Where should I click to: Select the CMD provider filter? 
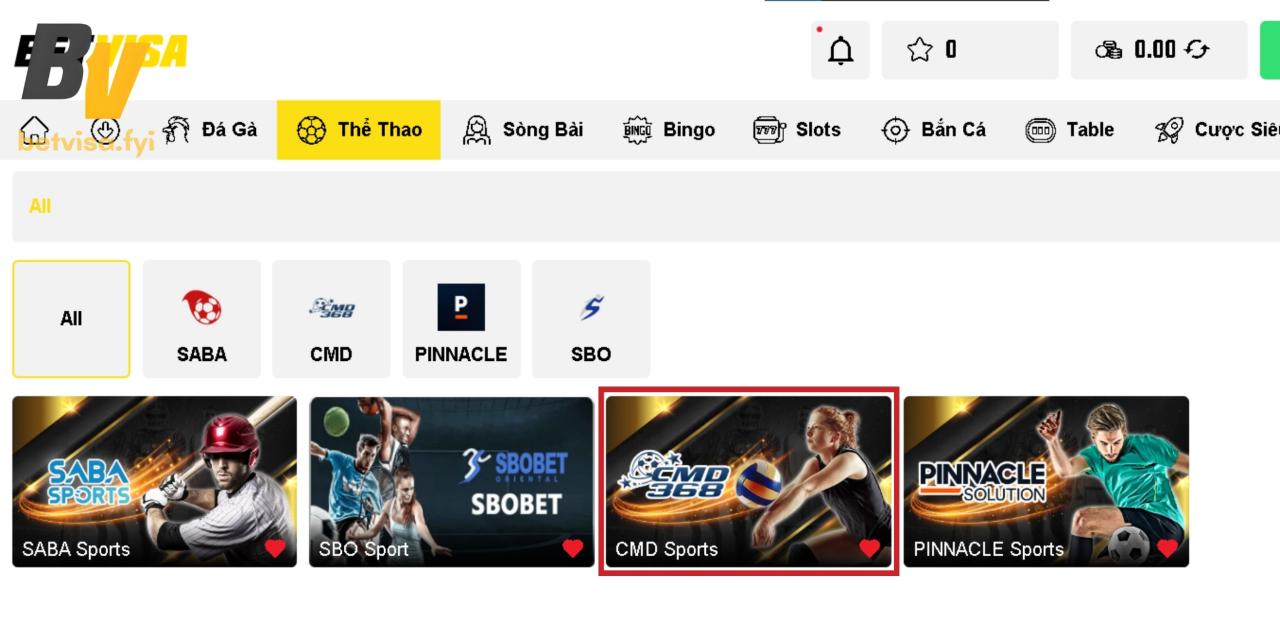coord(331,319)
